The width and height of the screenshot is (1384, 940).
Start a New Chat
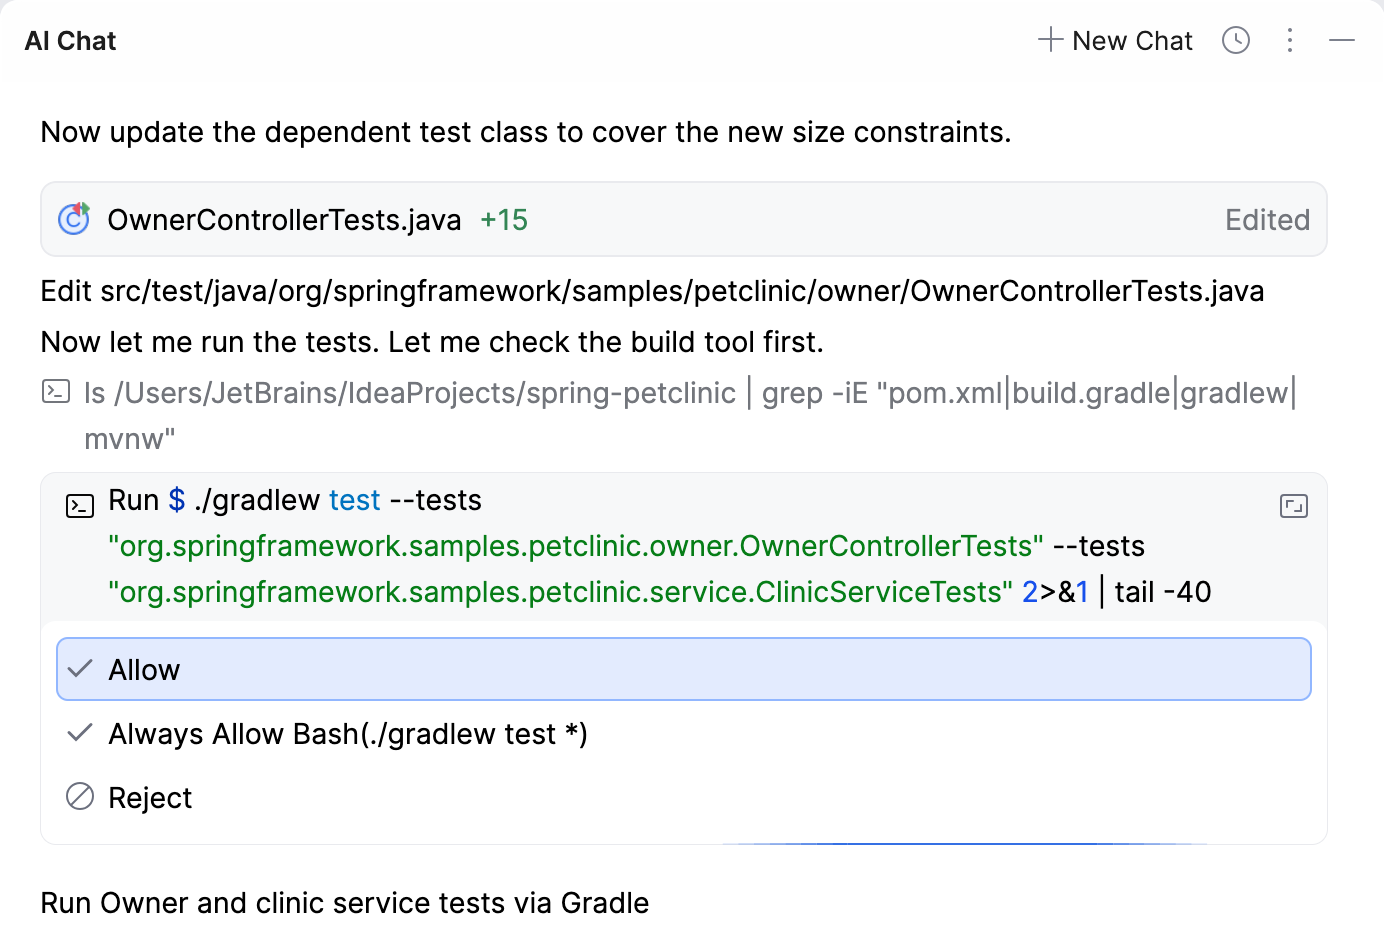[x=1115, y=41]
